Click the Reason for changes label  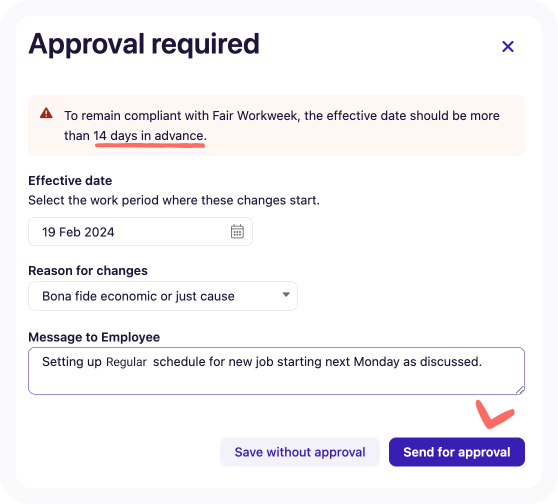click(88, 271)
